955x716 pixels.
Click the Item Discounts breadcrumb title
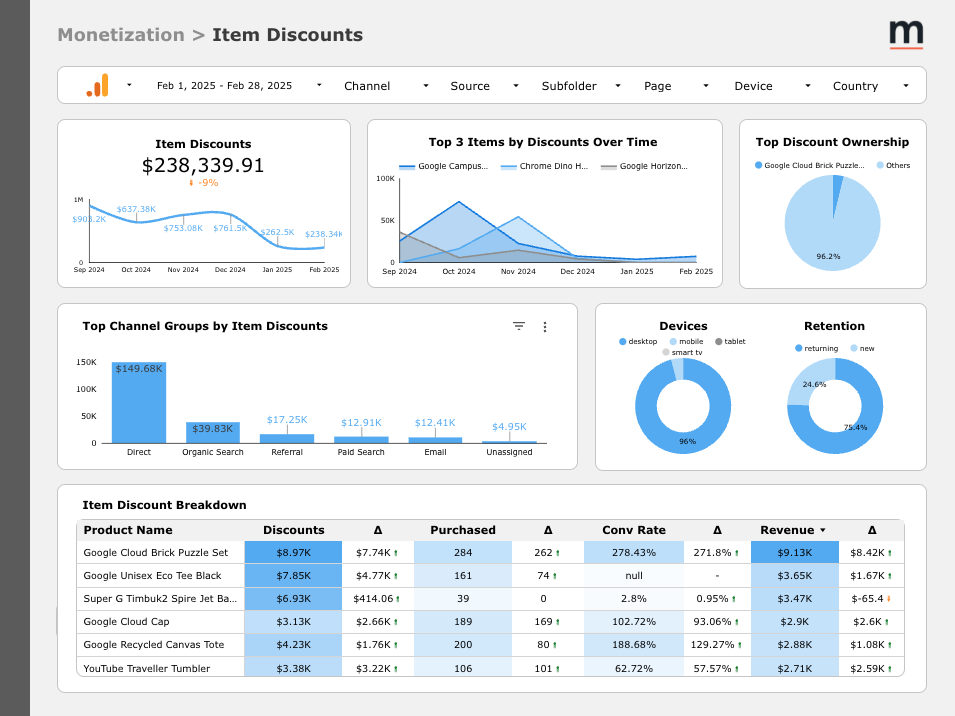287,35
